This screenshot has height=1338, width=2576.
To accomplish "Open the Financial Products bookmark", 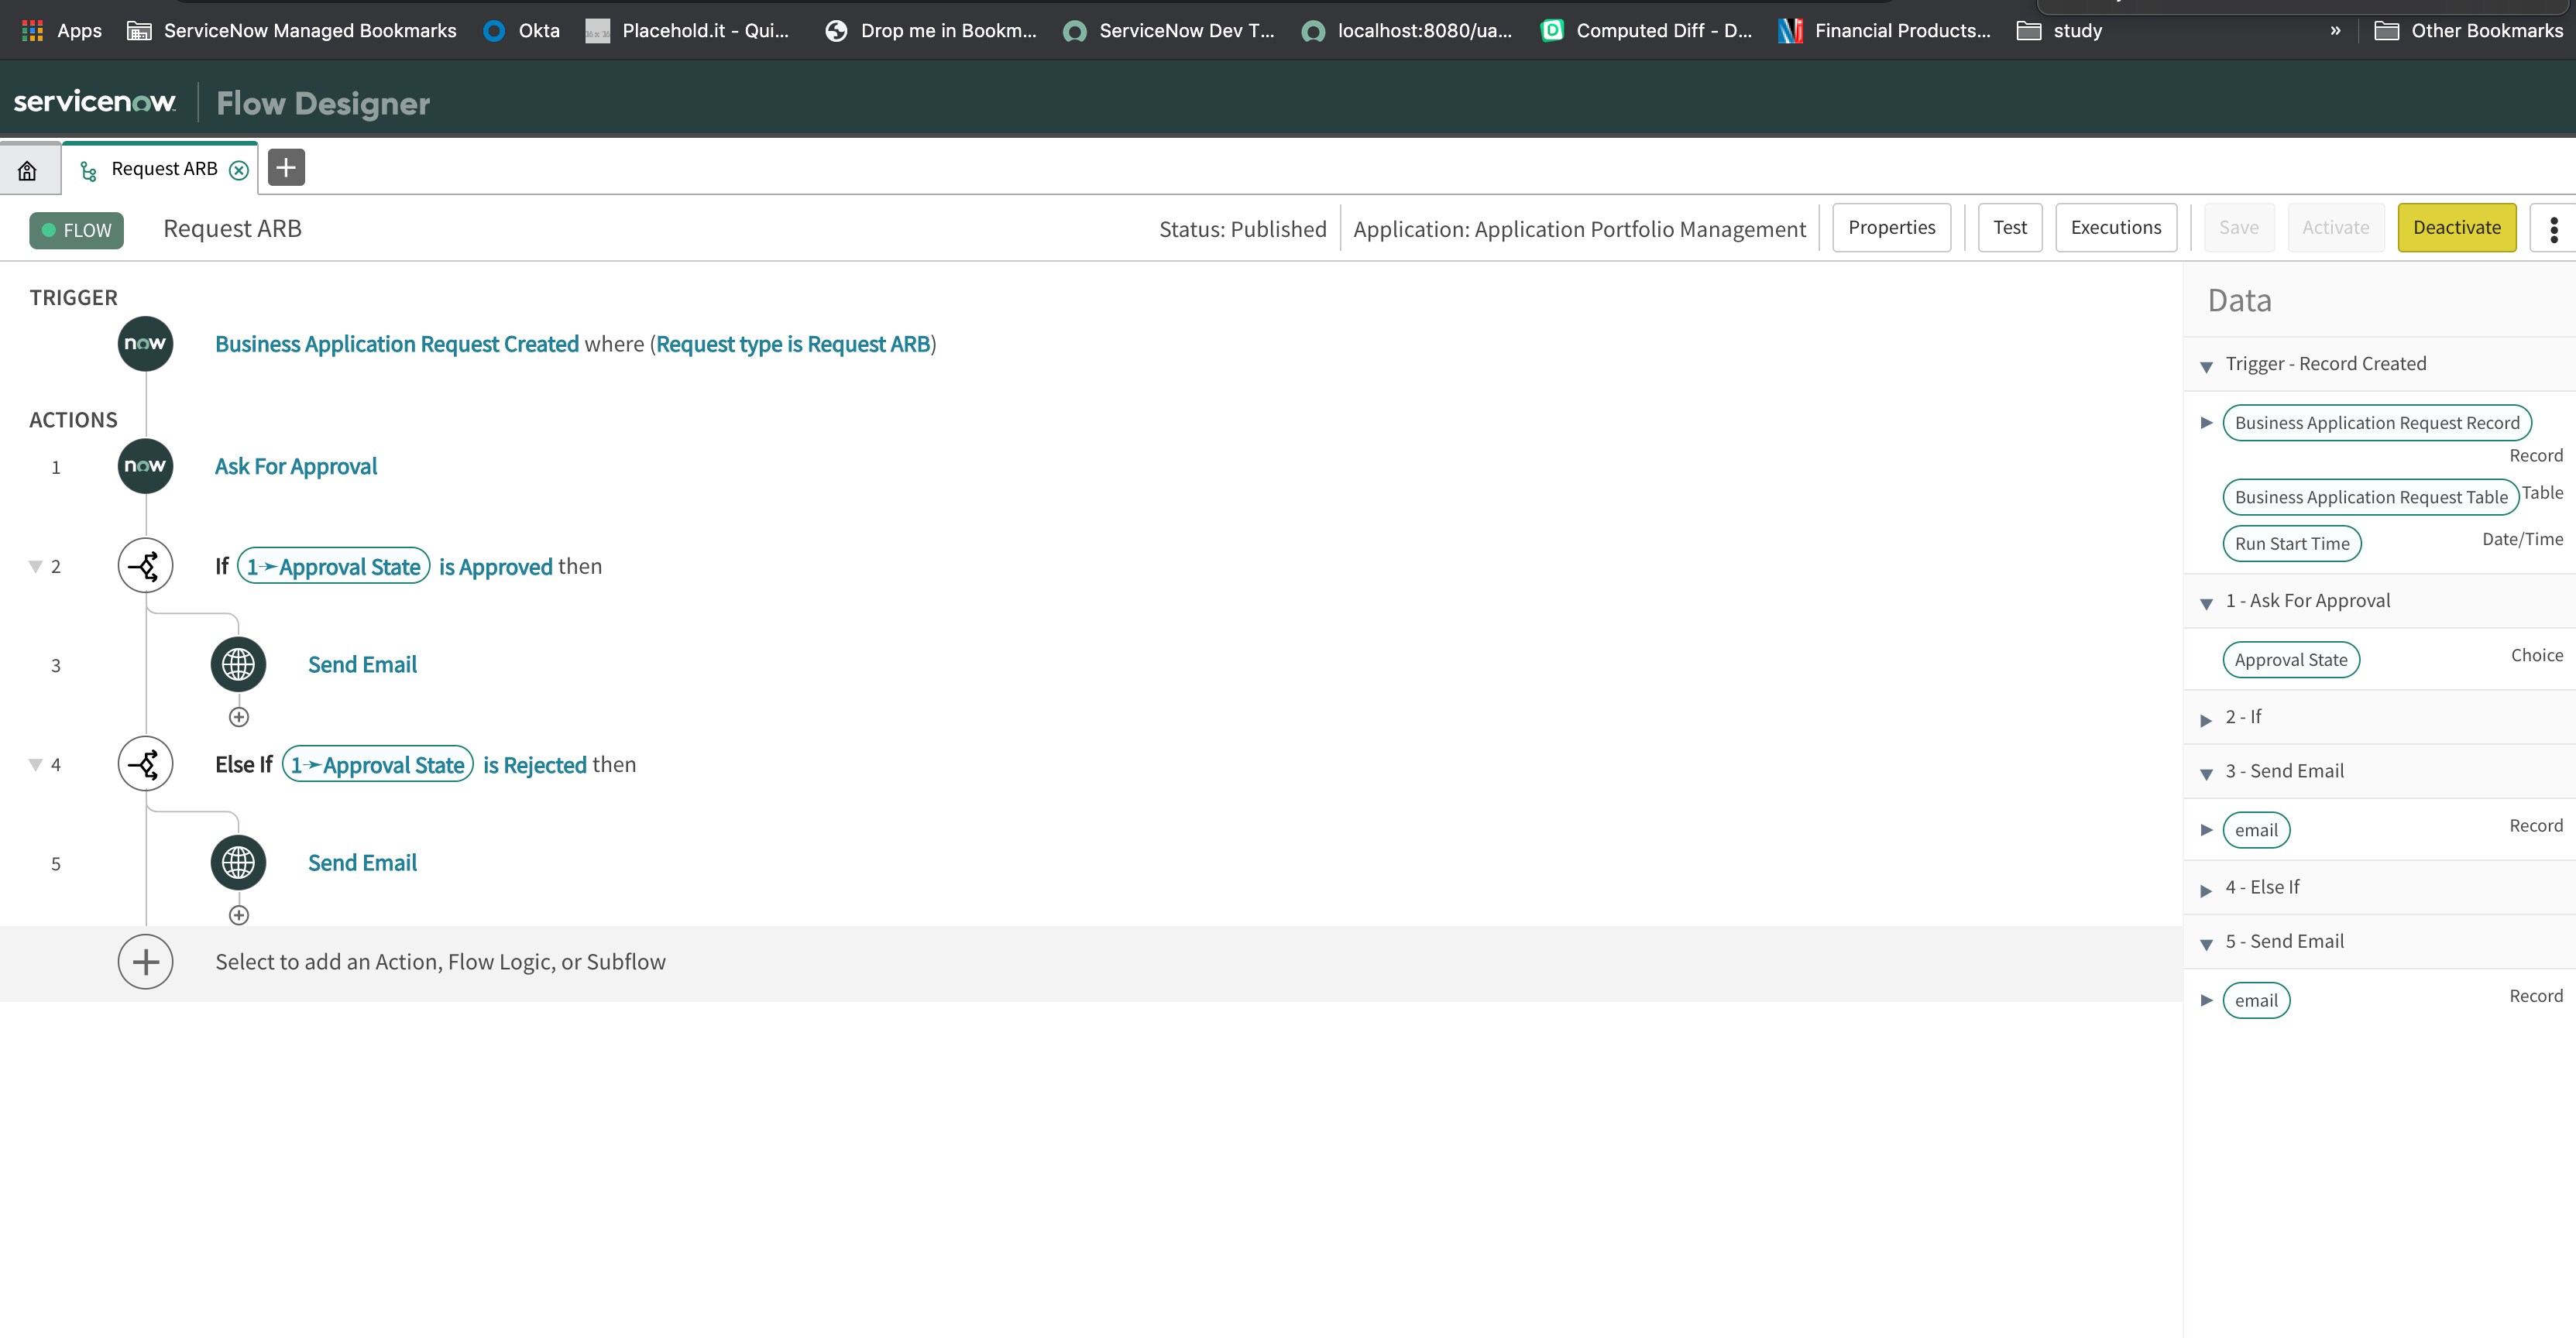I will (1884, 31).
